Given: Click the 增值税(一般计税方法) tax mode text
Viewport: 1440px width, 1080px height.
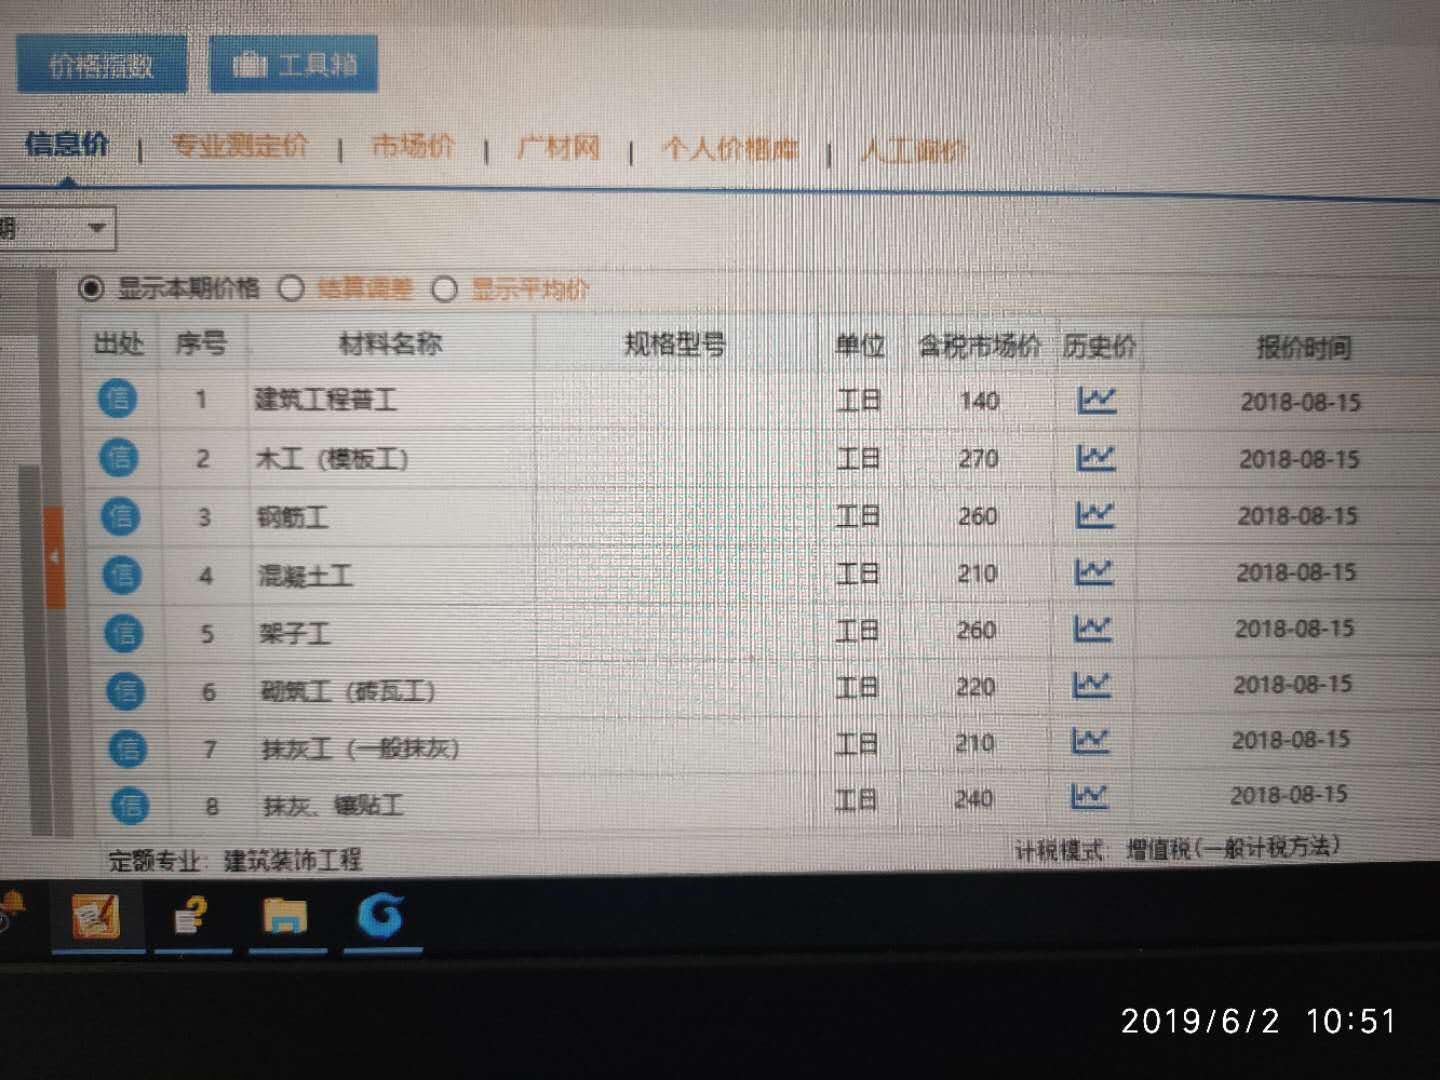Looking at the screenshot, I should point(1233,848).
